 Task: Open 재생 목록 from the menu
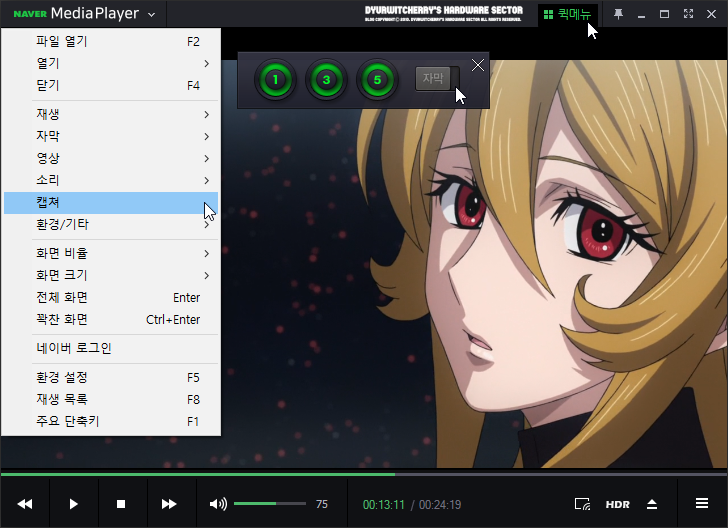pos(111,399)
